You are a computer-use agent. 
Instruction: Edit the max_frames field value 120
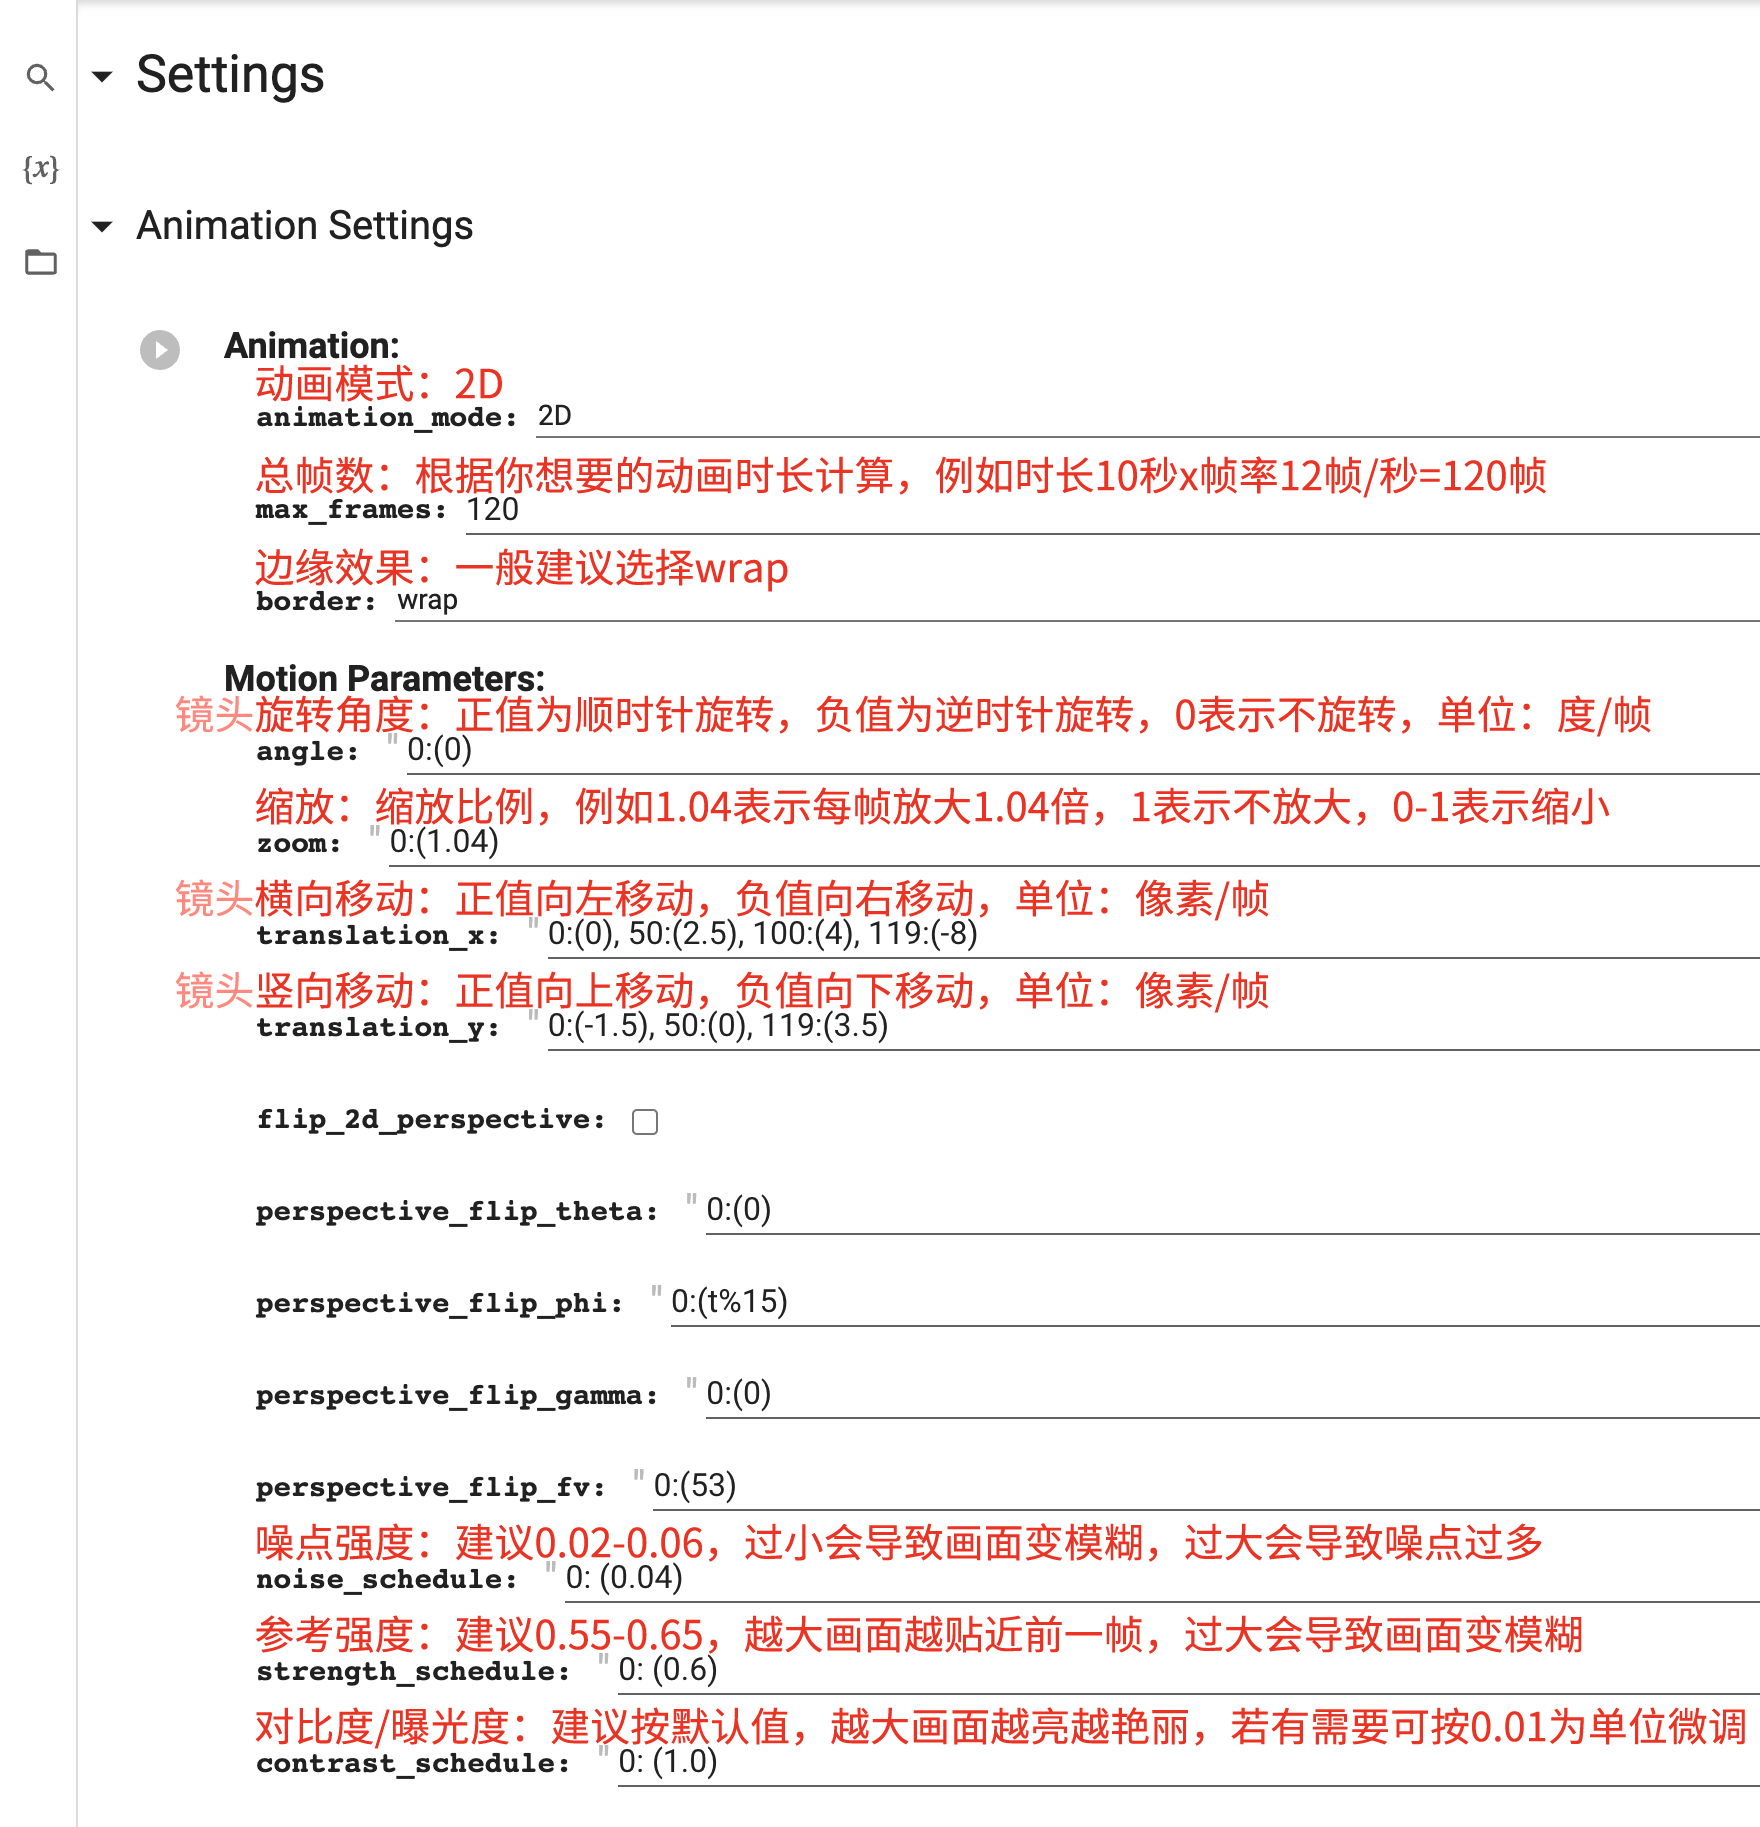tap(1112, 511)
